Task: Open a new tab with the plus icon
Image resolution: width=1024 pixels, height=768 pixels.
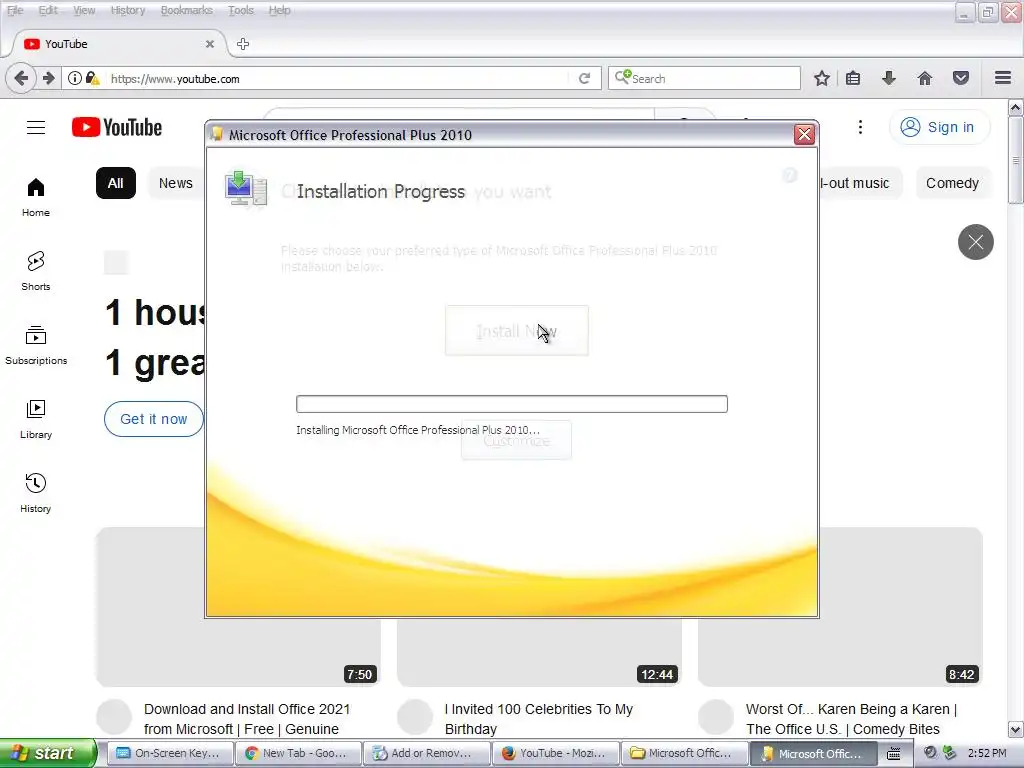Action: tap(243, 44)
